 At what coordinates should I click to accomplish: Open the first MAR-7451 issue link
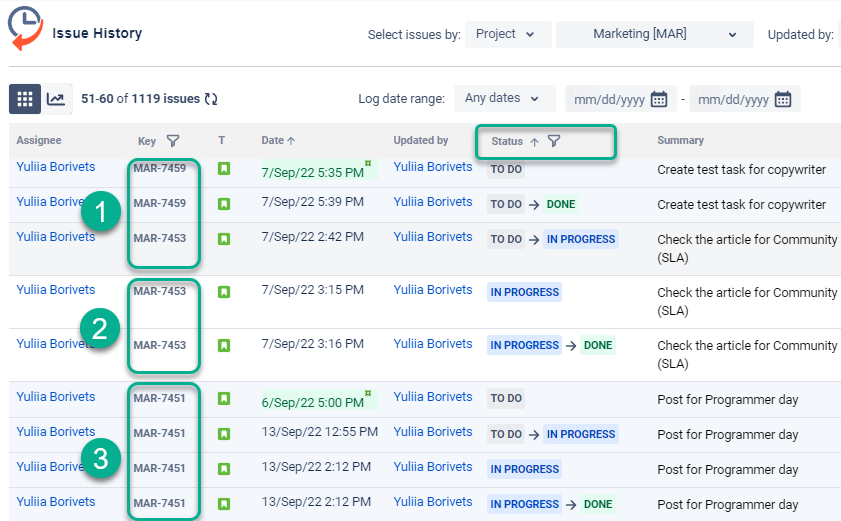[x=160, y=398]
